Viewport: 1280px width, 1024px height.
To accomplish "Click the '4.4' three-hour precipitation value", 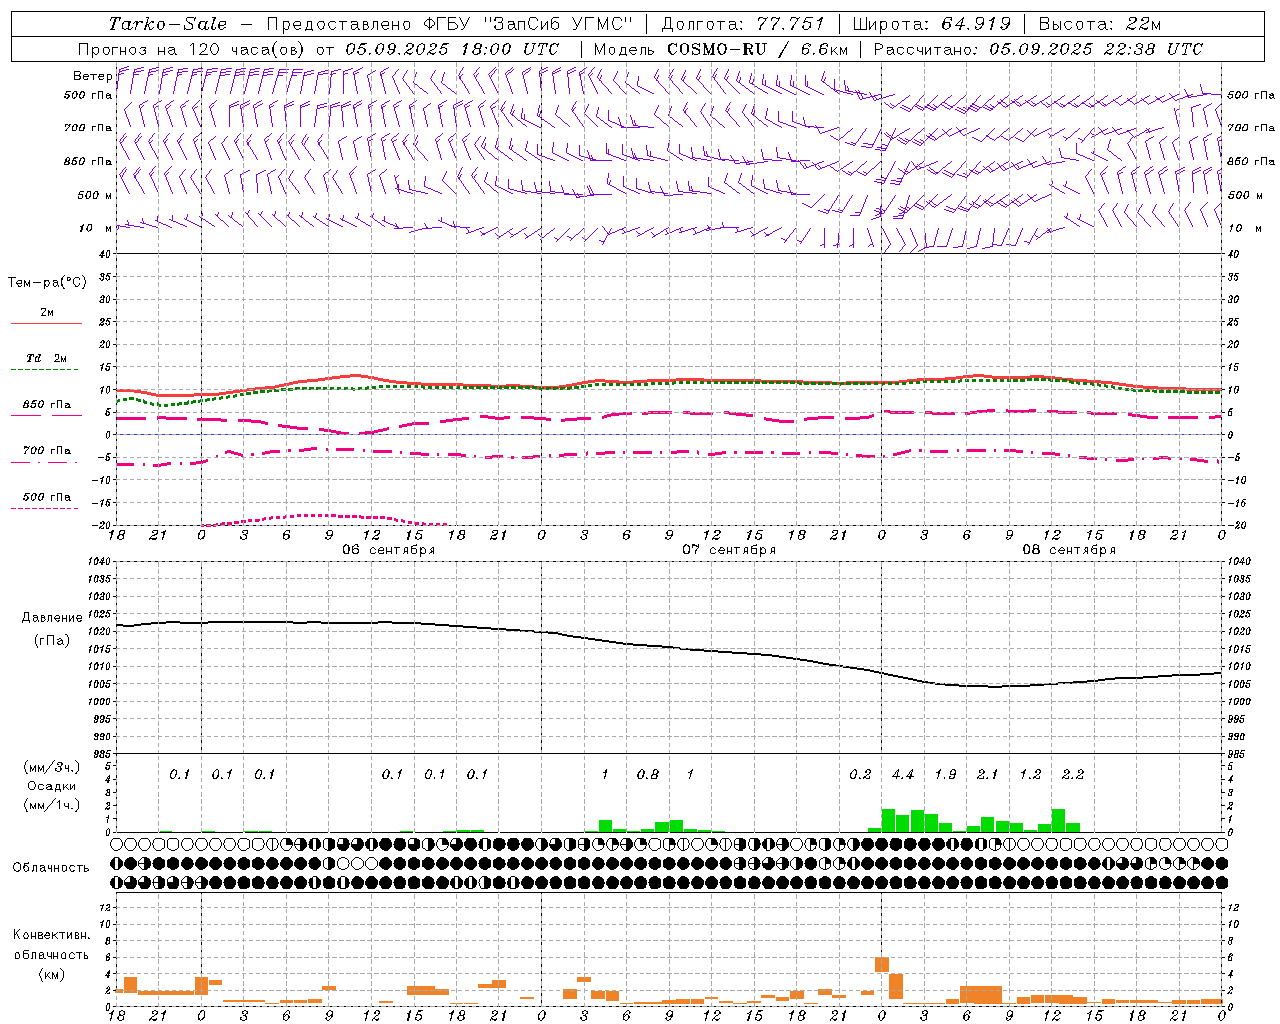I will click(x=903, y=775).
